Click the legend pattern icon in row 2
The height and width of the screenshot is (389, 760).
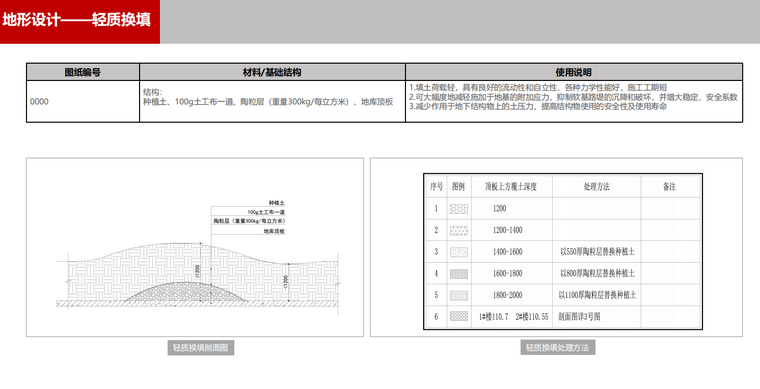tap(459, 231)
